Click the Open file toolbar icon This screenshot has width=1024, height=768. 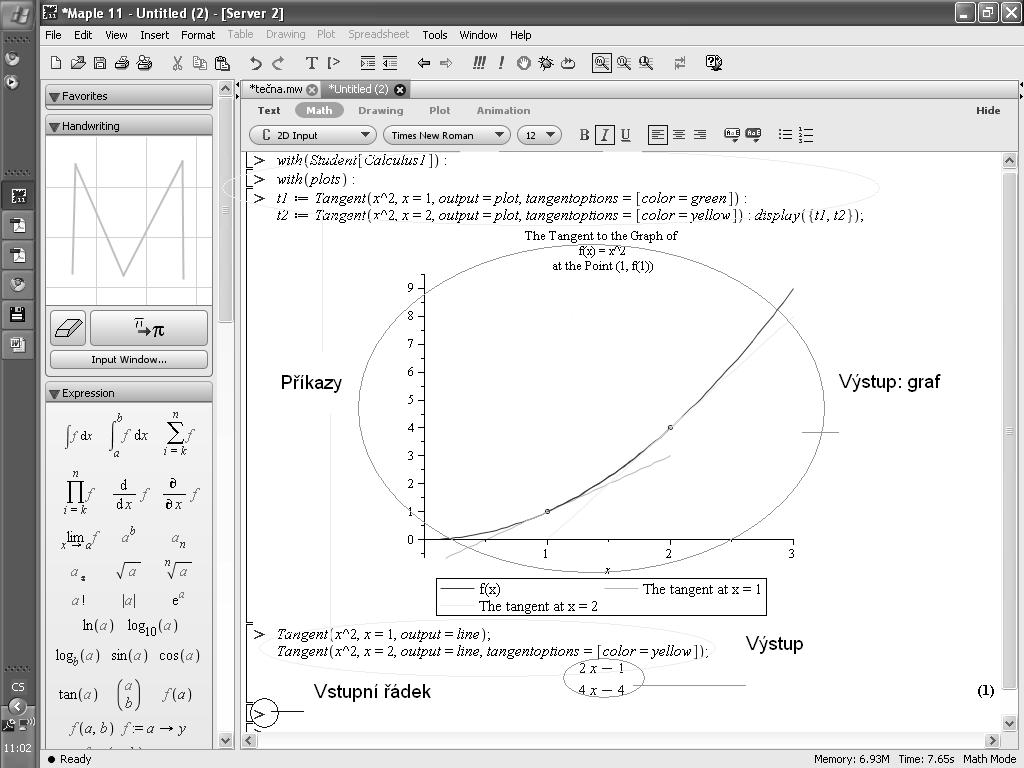pyautogui.click(x=78, y=63)
